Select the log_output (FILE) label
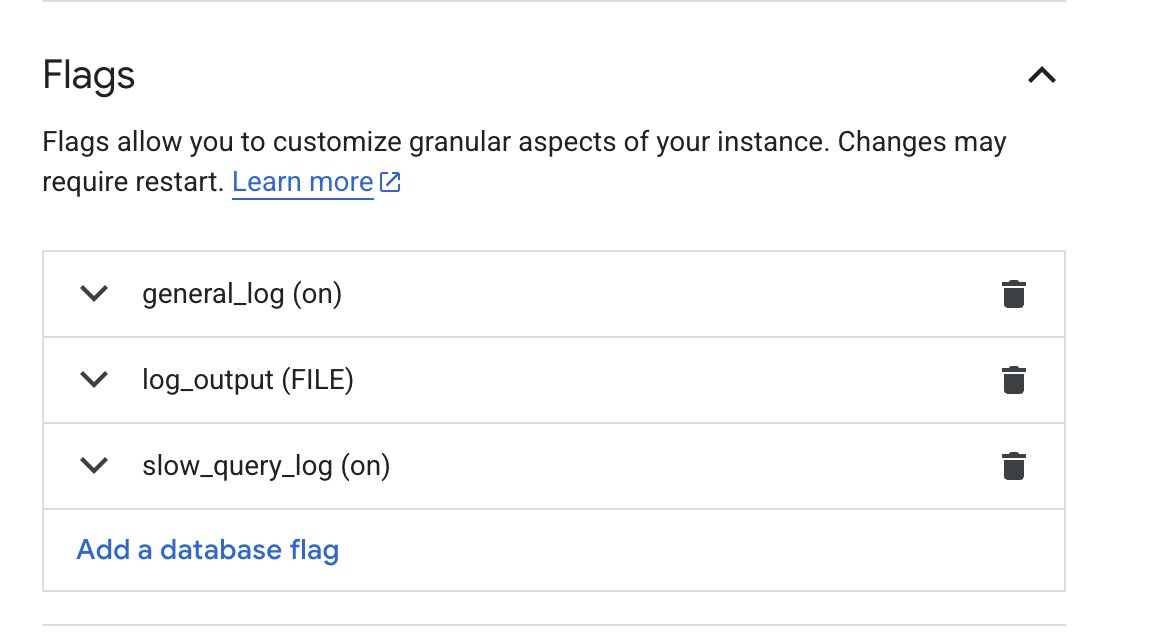Viewport: 1168px width, 636px height. coord(248,381)
